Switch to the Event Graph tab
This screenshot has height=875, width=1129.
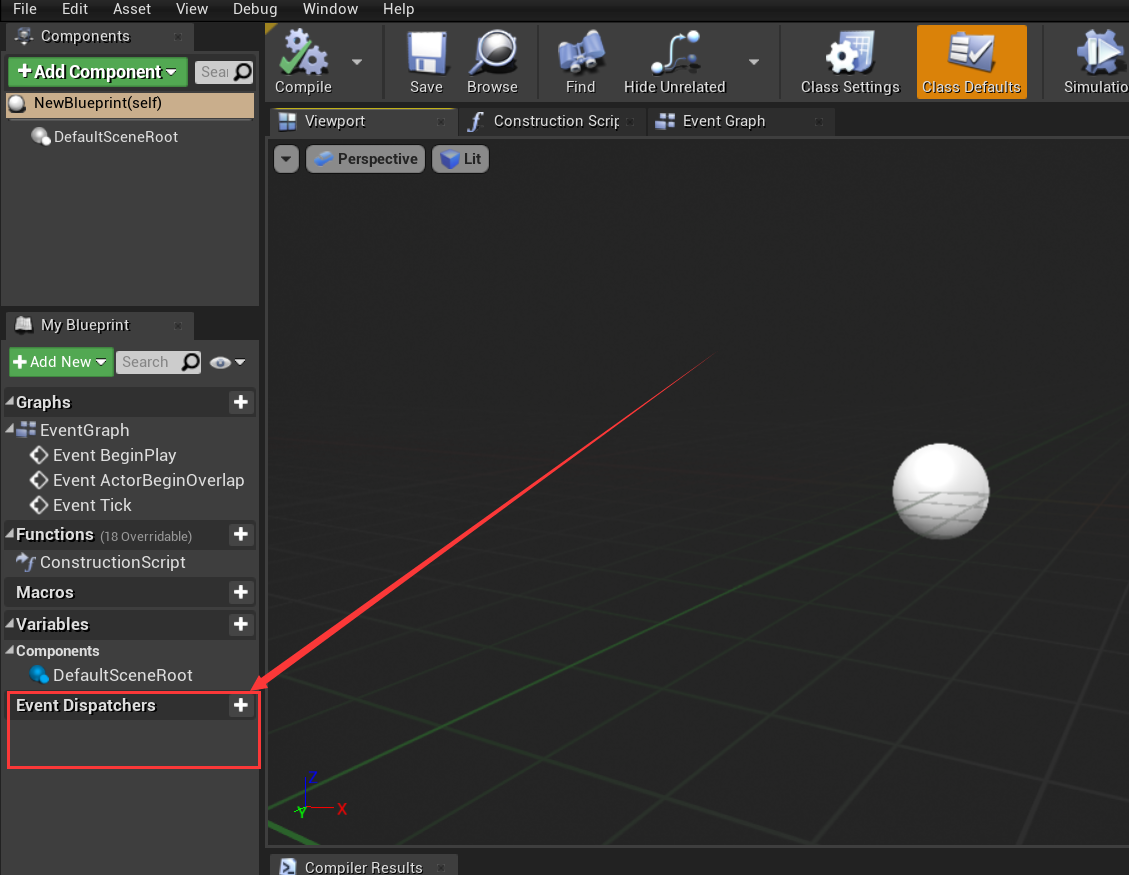coord(721,121)
